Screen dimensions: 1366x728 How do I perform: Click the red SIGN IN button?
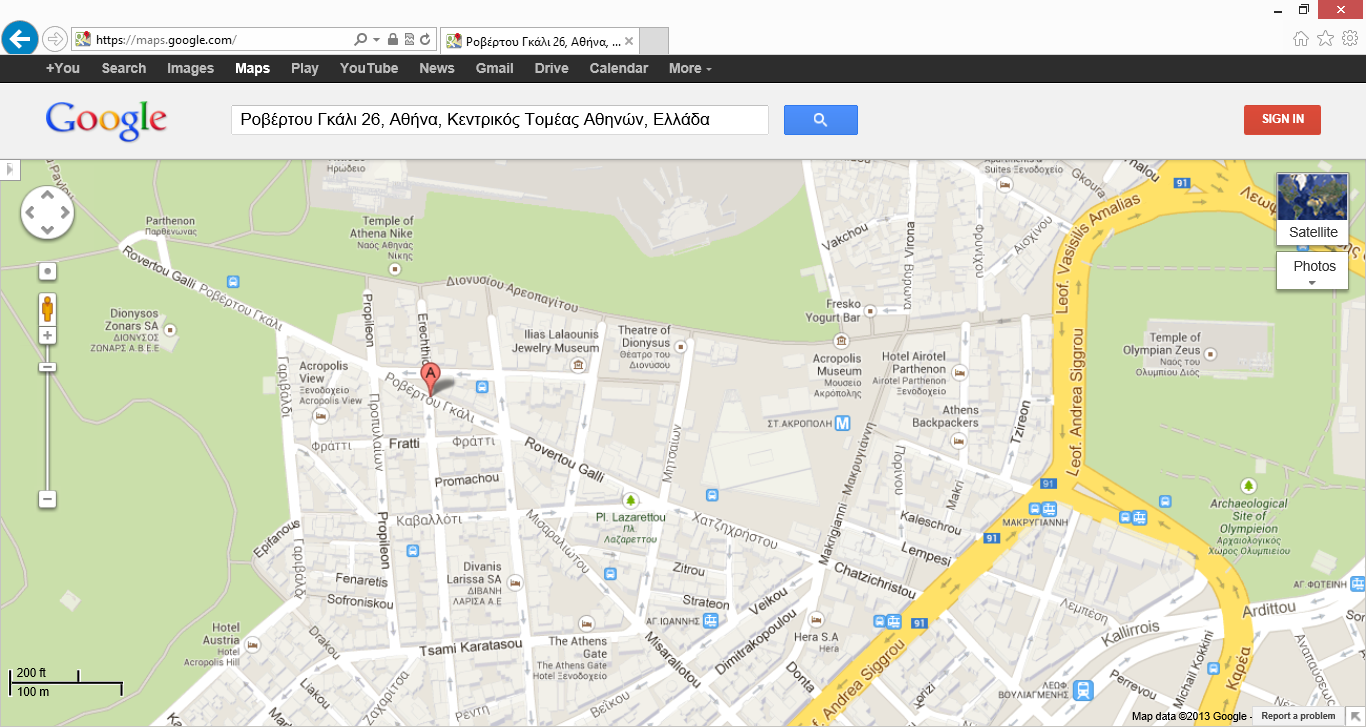1282,119
